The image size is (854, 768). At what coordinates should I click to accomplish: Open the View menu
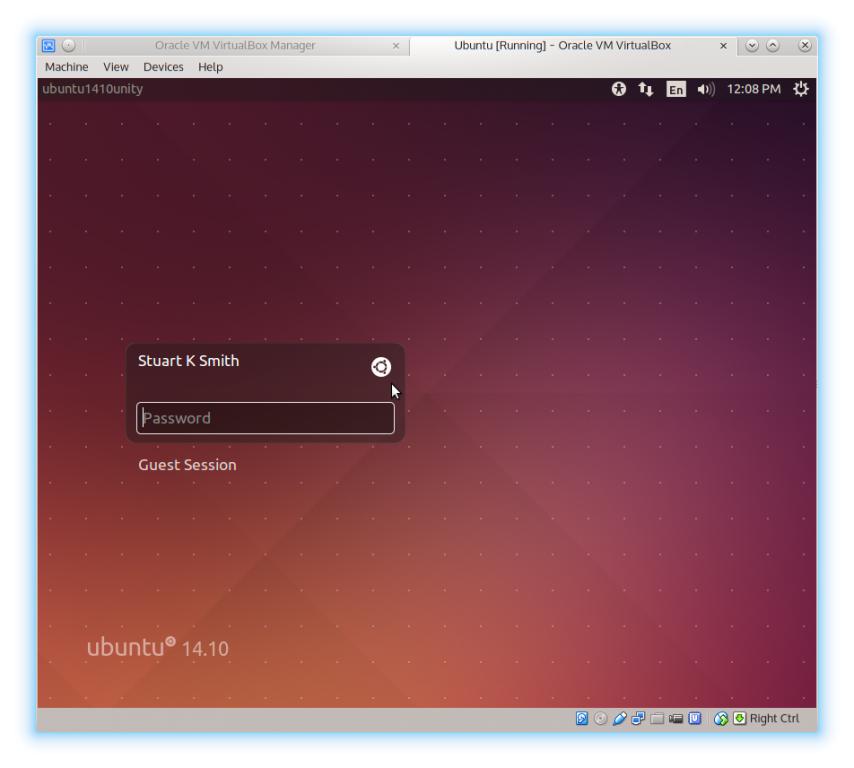(116, 67)
